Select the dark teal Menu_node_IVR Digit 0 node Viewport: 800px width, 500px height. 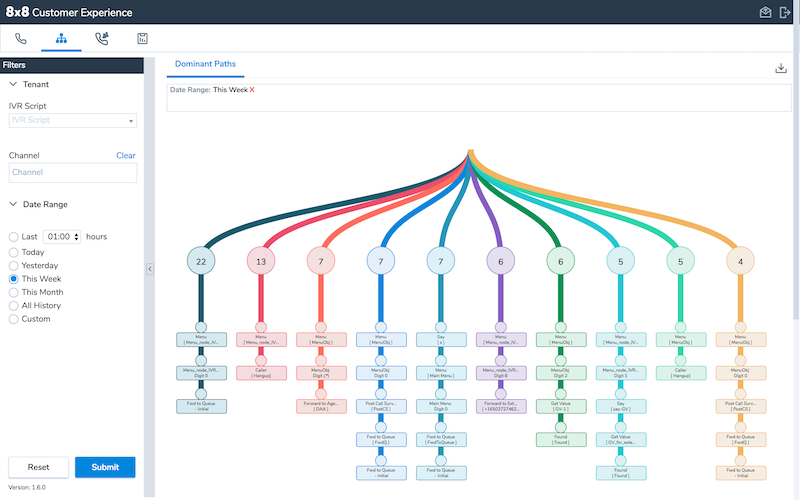tap(202, 373)
